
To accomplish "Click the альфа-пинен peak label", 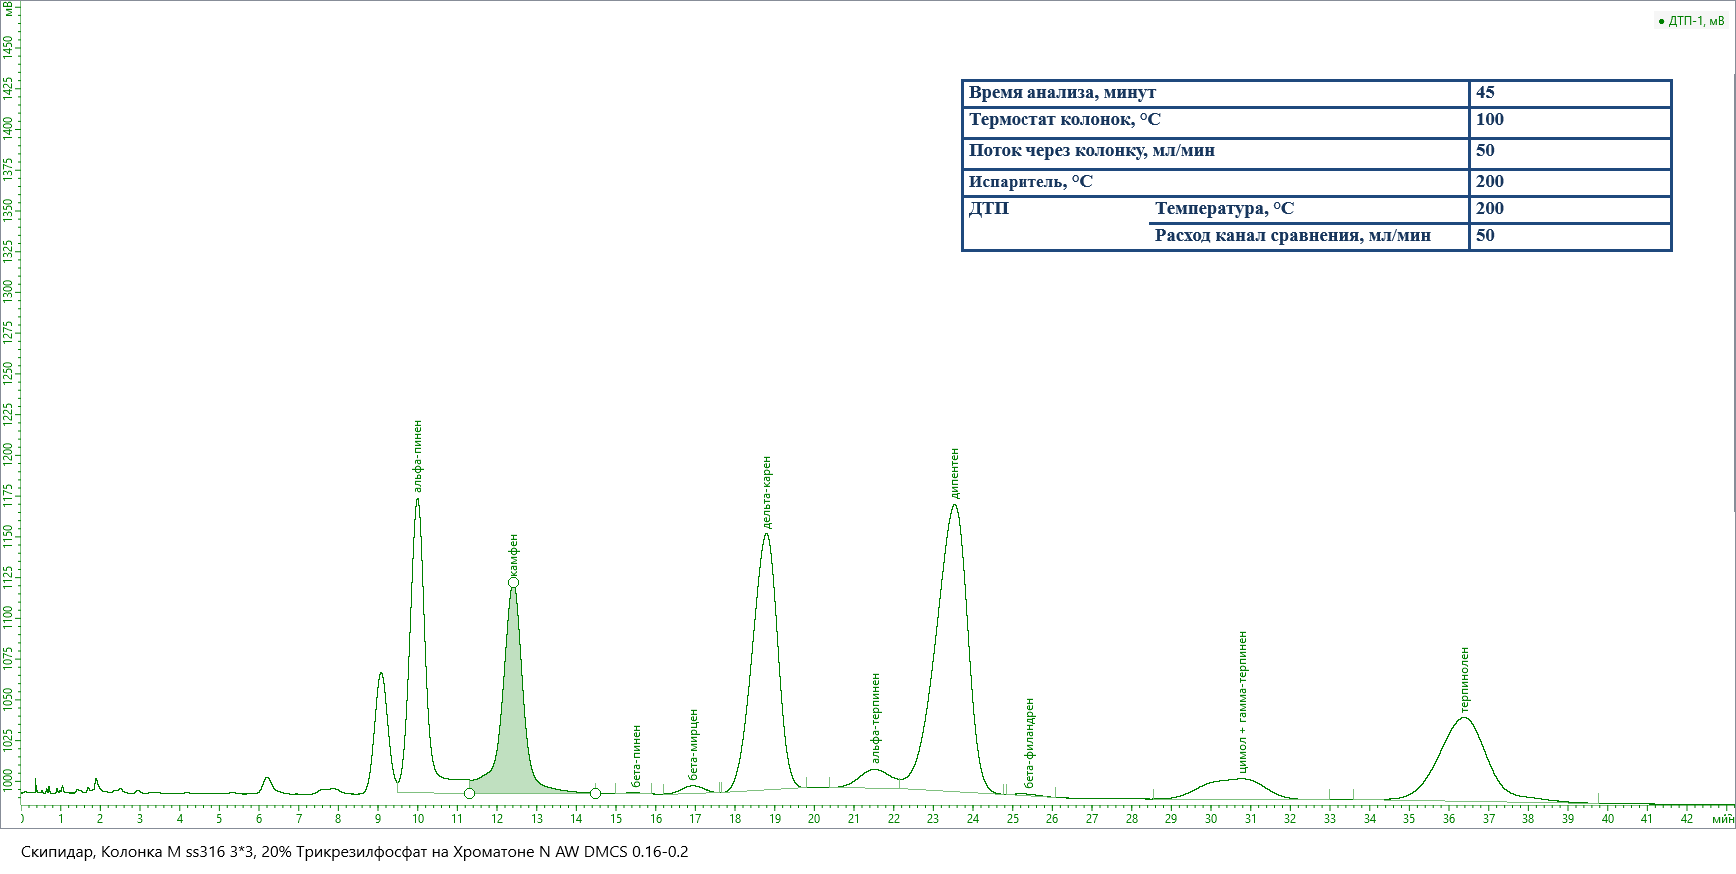I will point(418,456).
